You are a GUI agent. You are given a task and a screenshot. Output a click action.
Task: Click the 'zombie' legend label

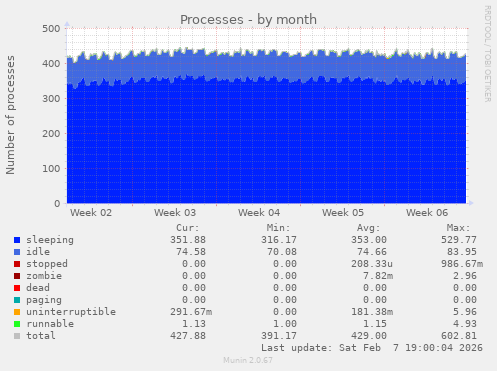click(x=44, y=276)
